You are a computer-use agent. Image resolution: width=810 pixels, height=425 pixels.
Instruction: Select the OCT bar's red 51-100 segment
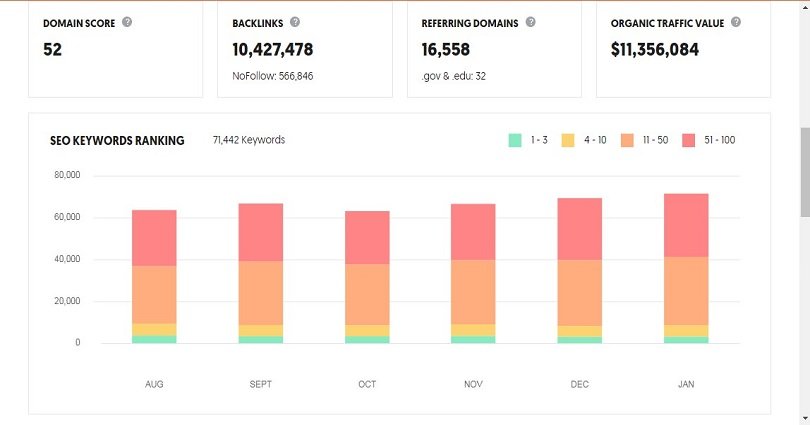point(367,238)
